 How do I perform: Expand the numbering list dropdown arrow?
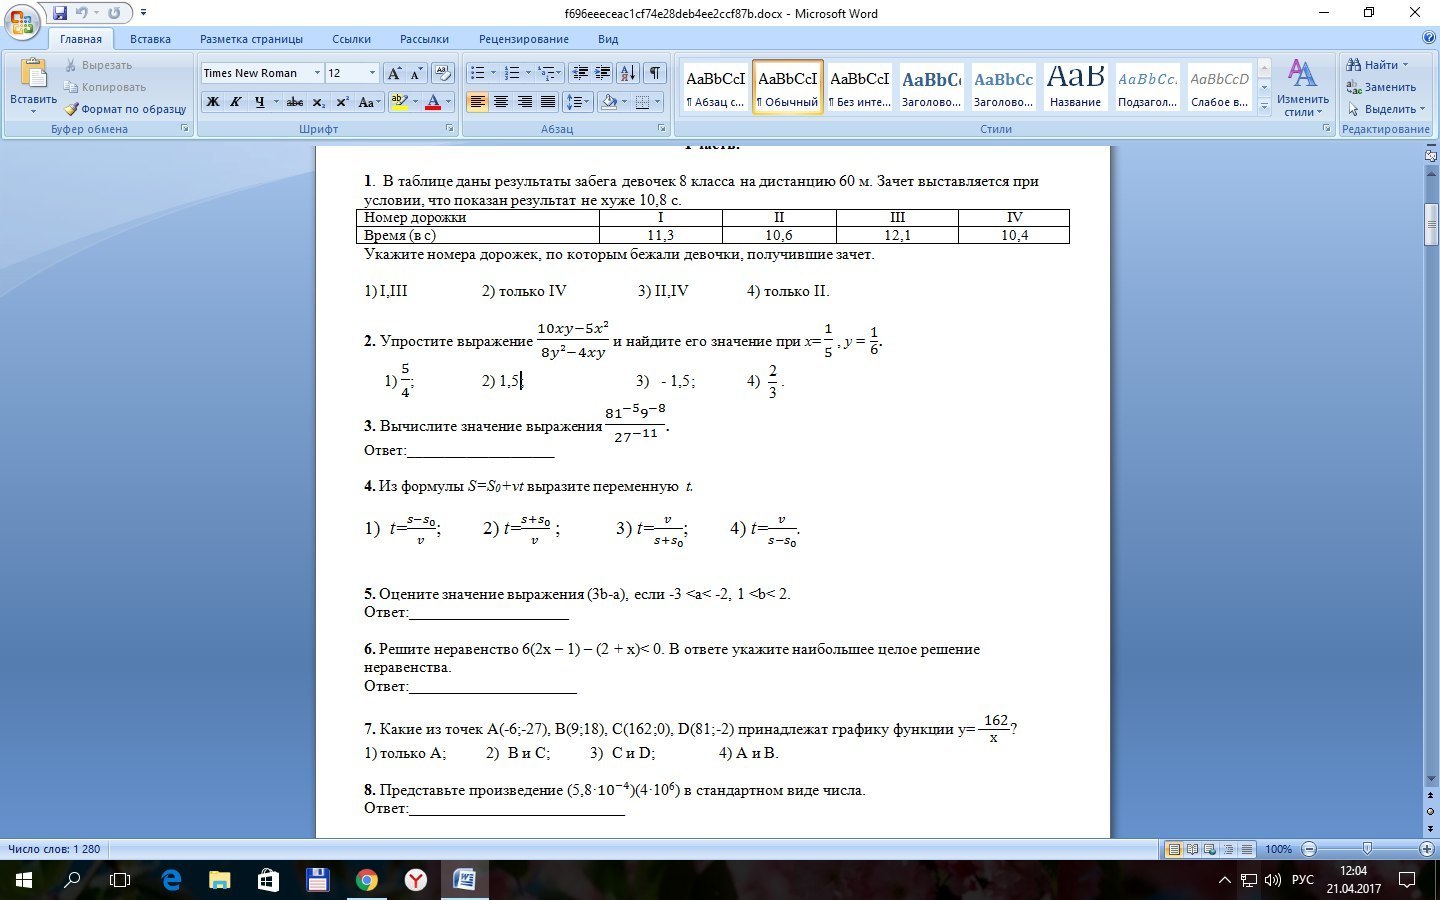[x=527, y=73]
